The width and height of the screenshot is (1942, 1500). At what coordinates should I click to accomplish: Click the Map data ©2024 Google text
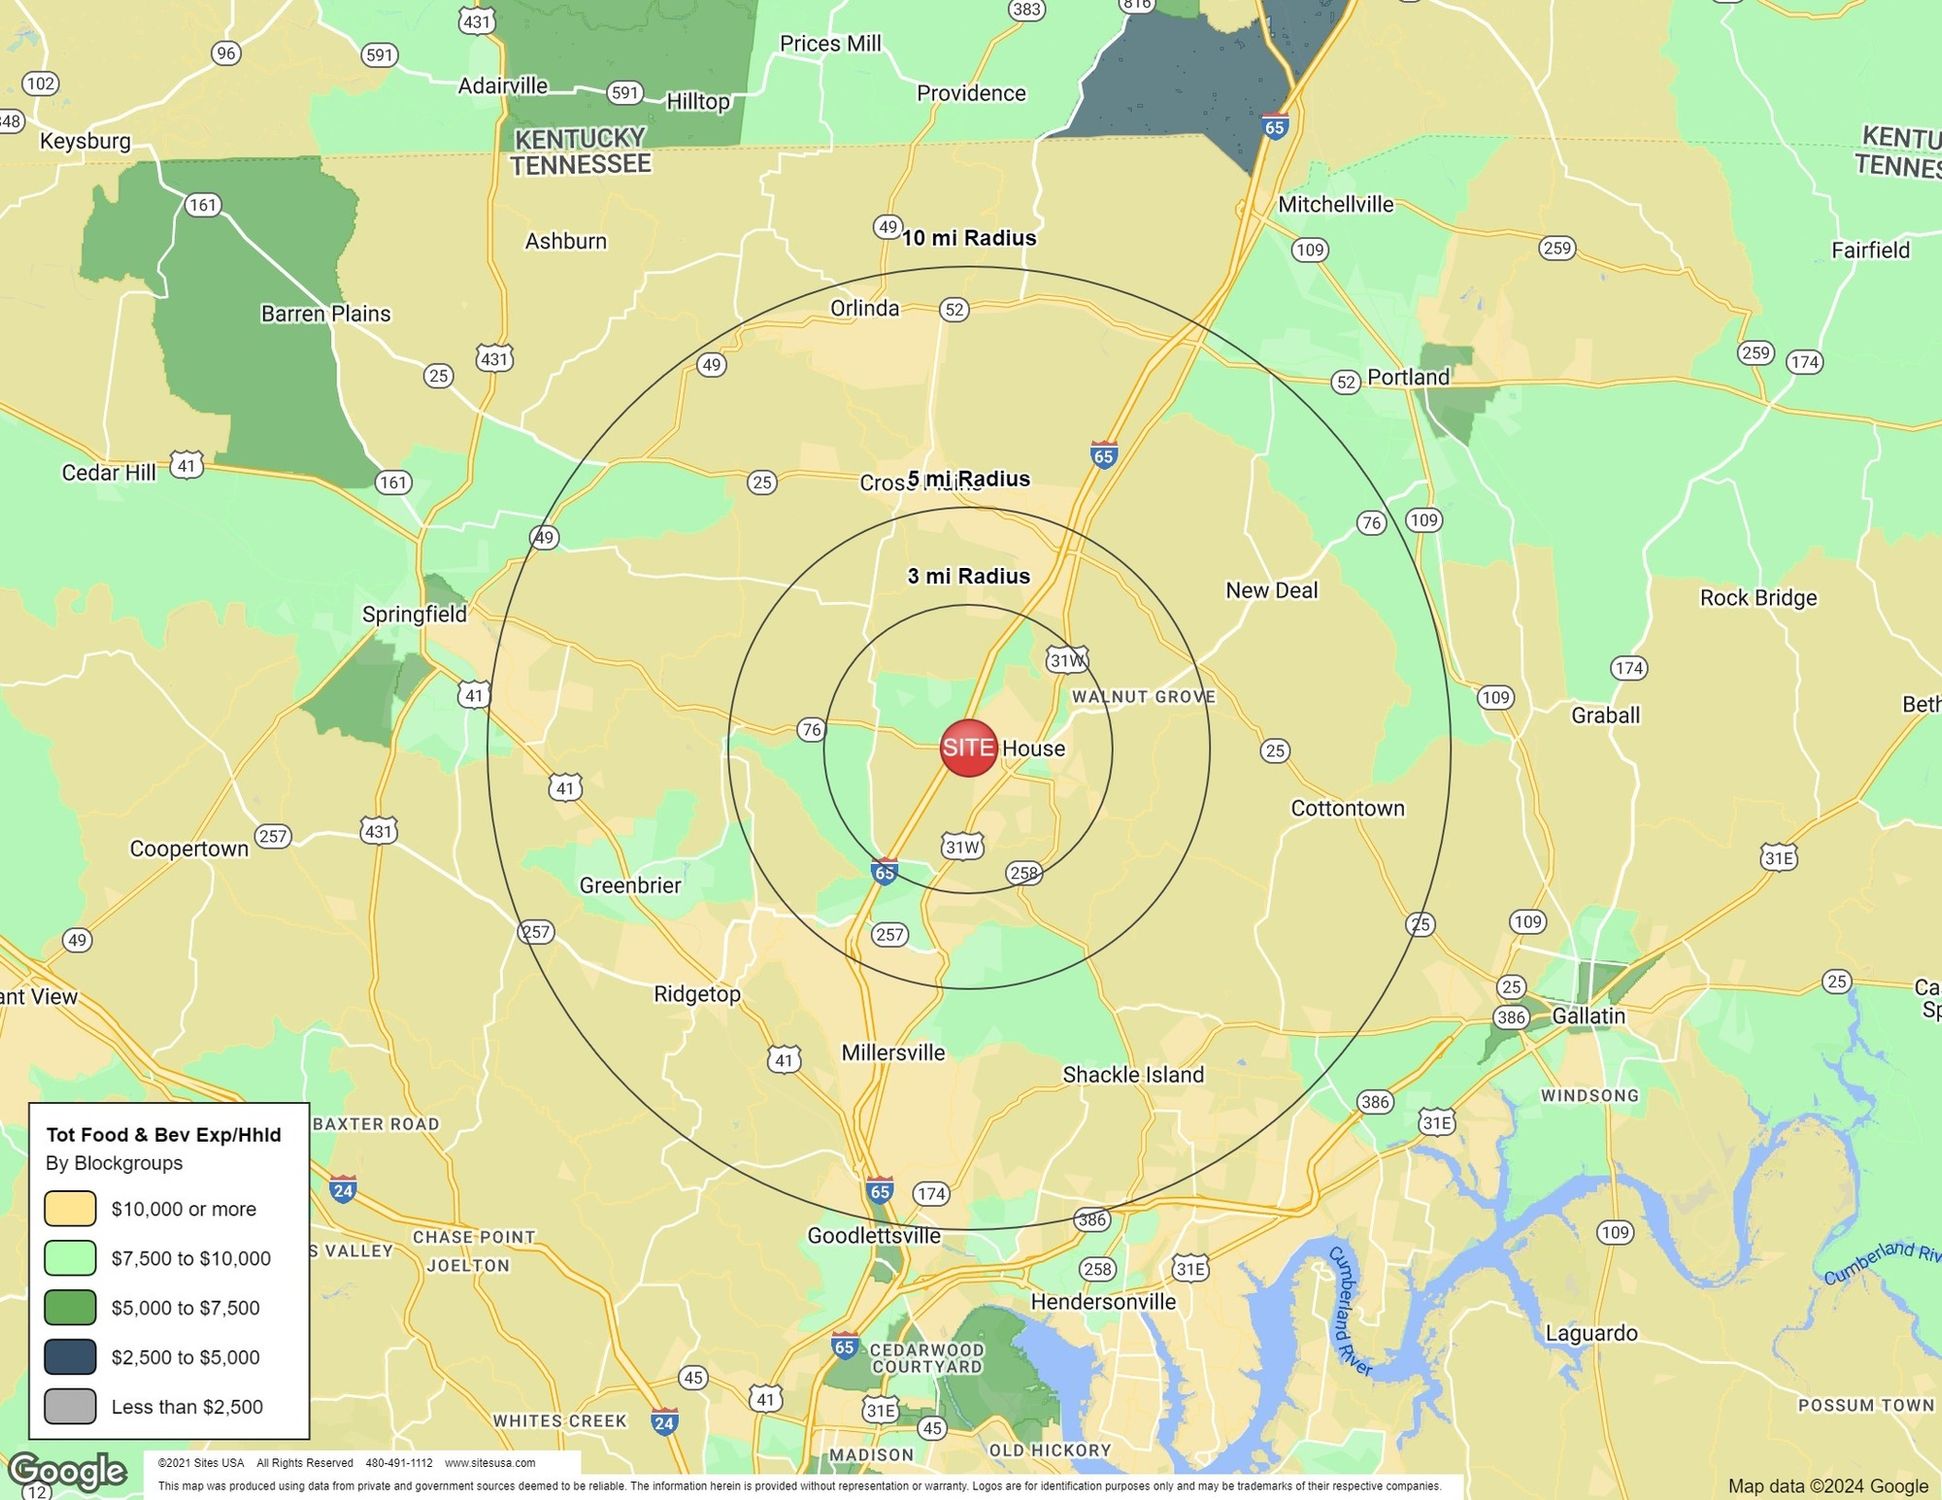[1827, 1486]
